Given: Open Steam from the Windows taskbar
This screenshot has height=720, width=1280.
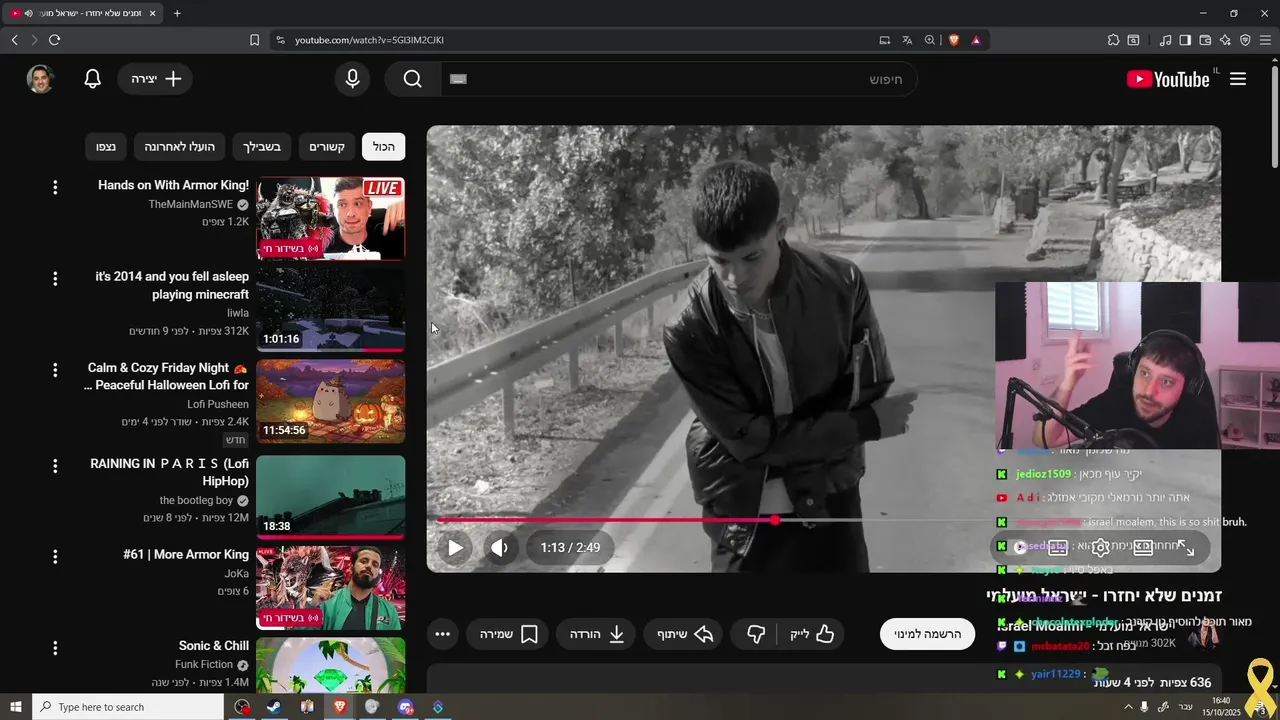Looking at the screenshot, I should (x=273, y=707).
